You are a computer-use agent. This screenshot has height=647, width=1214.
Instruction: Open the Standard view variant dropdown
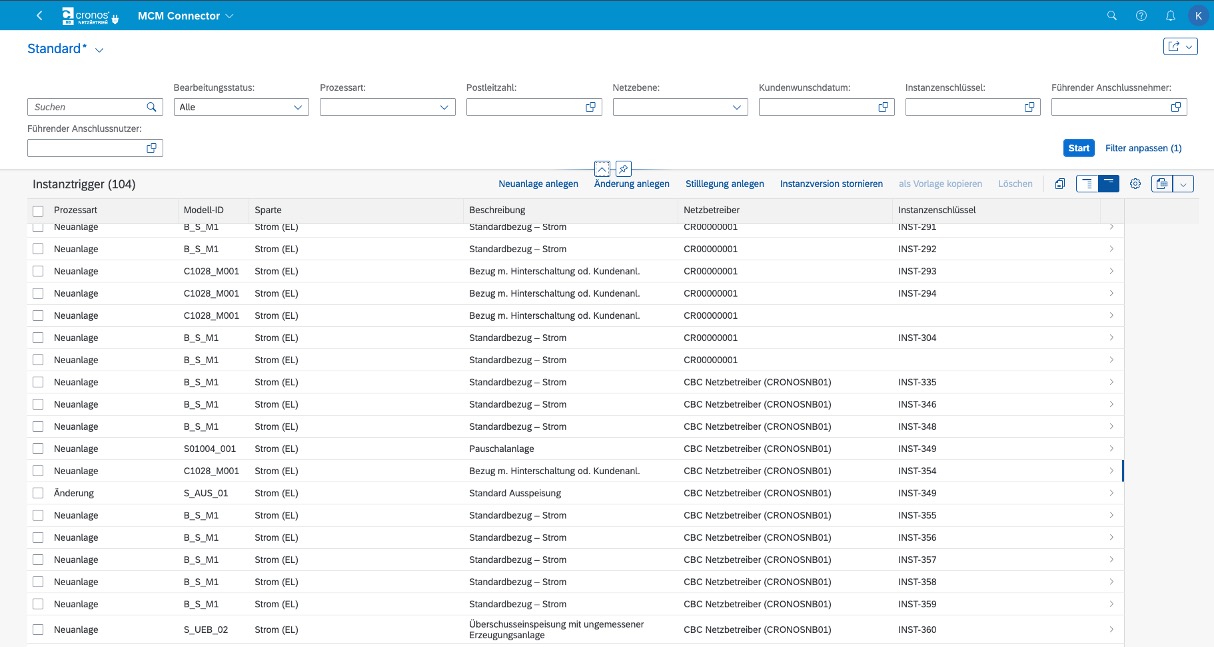(x=99, y=50)
